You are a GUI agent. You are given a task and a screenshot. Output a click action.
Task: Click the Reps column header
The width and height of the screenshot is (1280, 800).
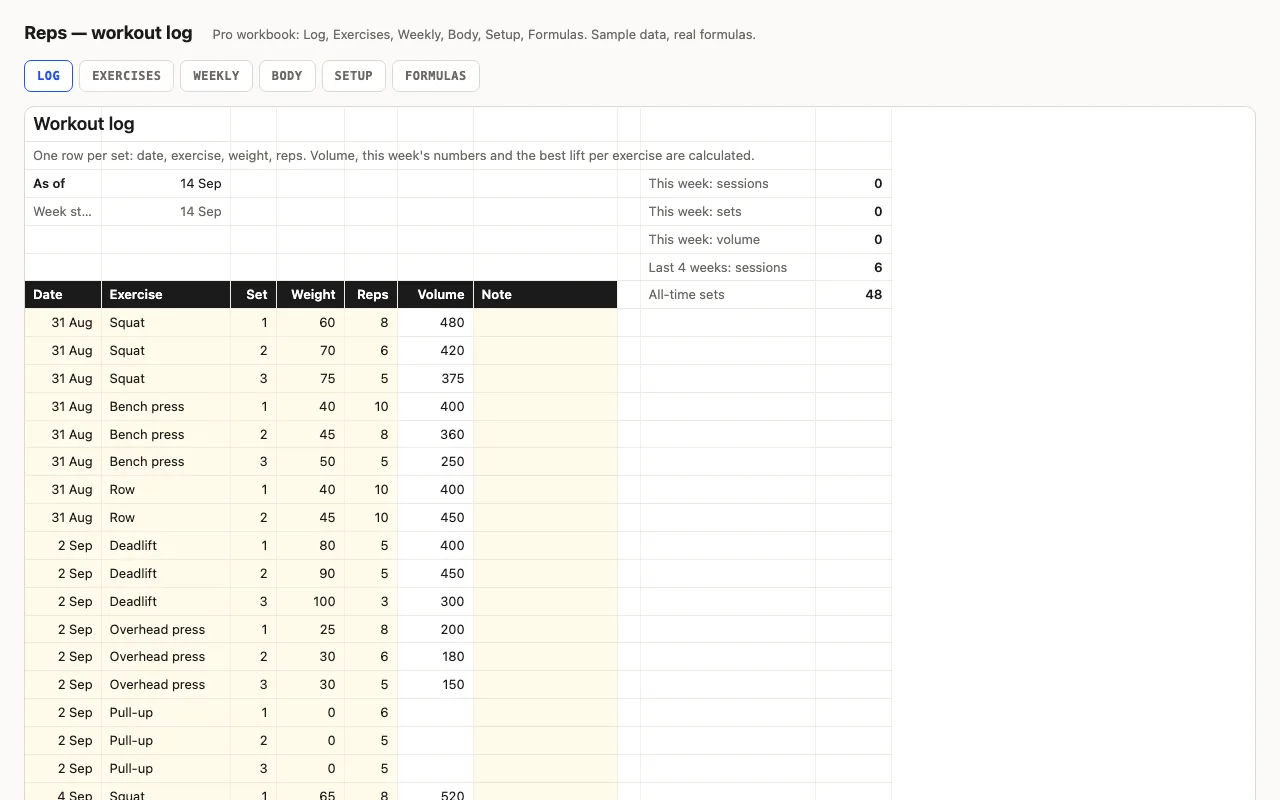click(371, 295)
